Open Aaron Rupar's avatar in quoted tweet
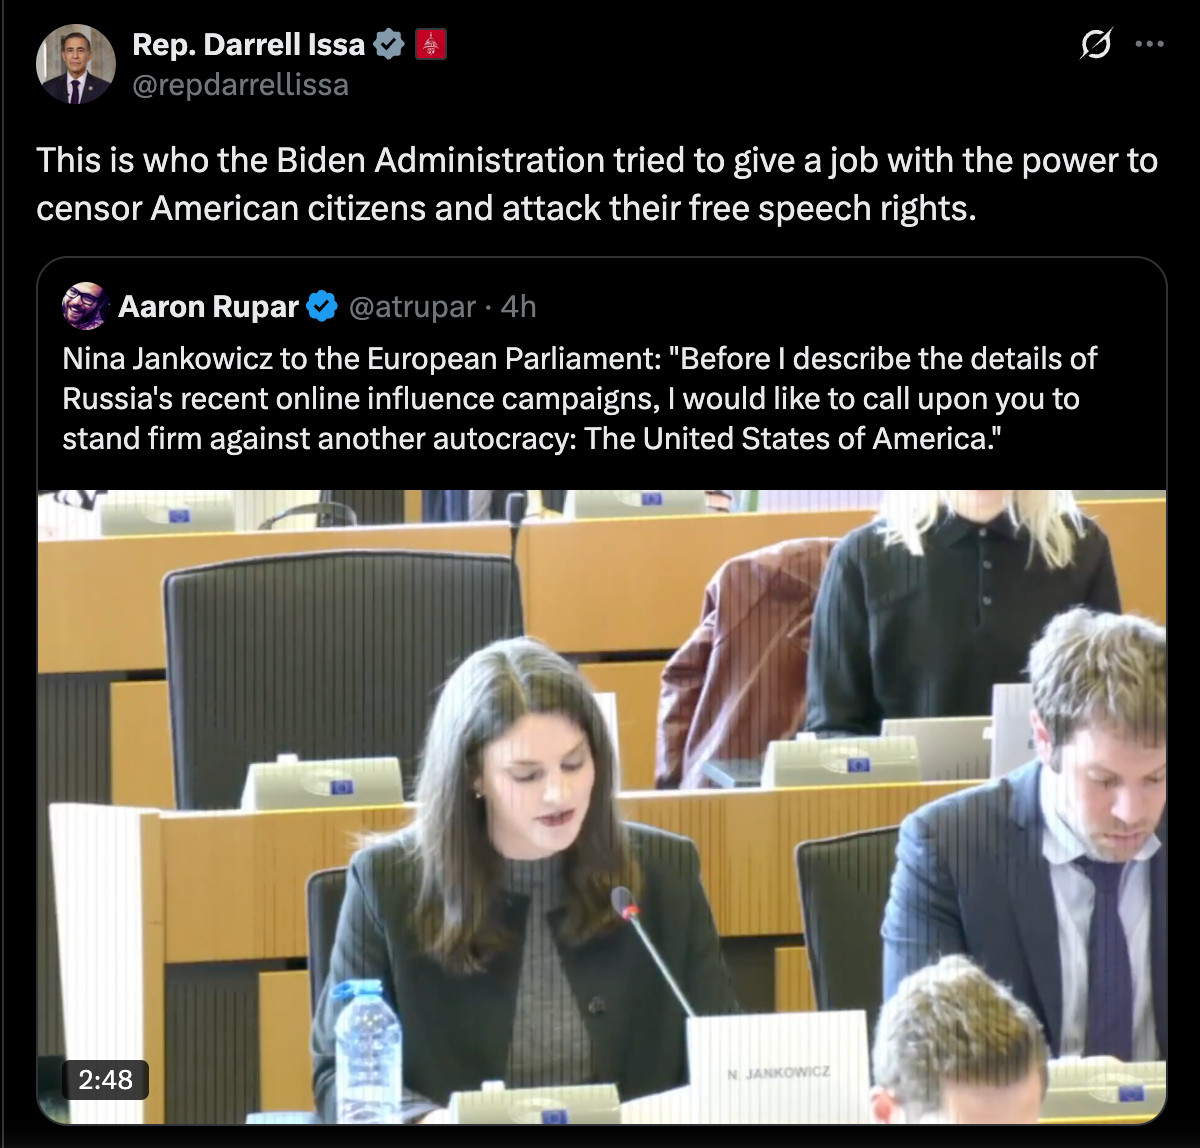Viewport: 1200px width, 1148px height. (x=86, y=306)
